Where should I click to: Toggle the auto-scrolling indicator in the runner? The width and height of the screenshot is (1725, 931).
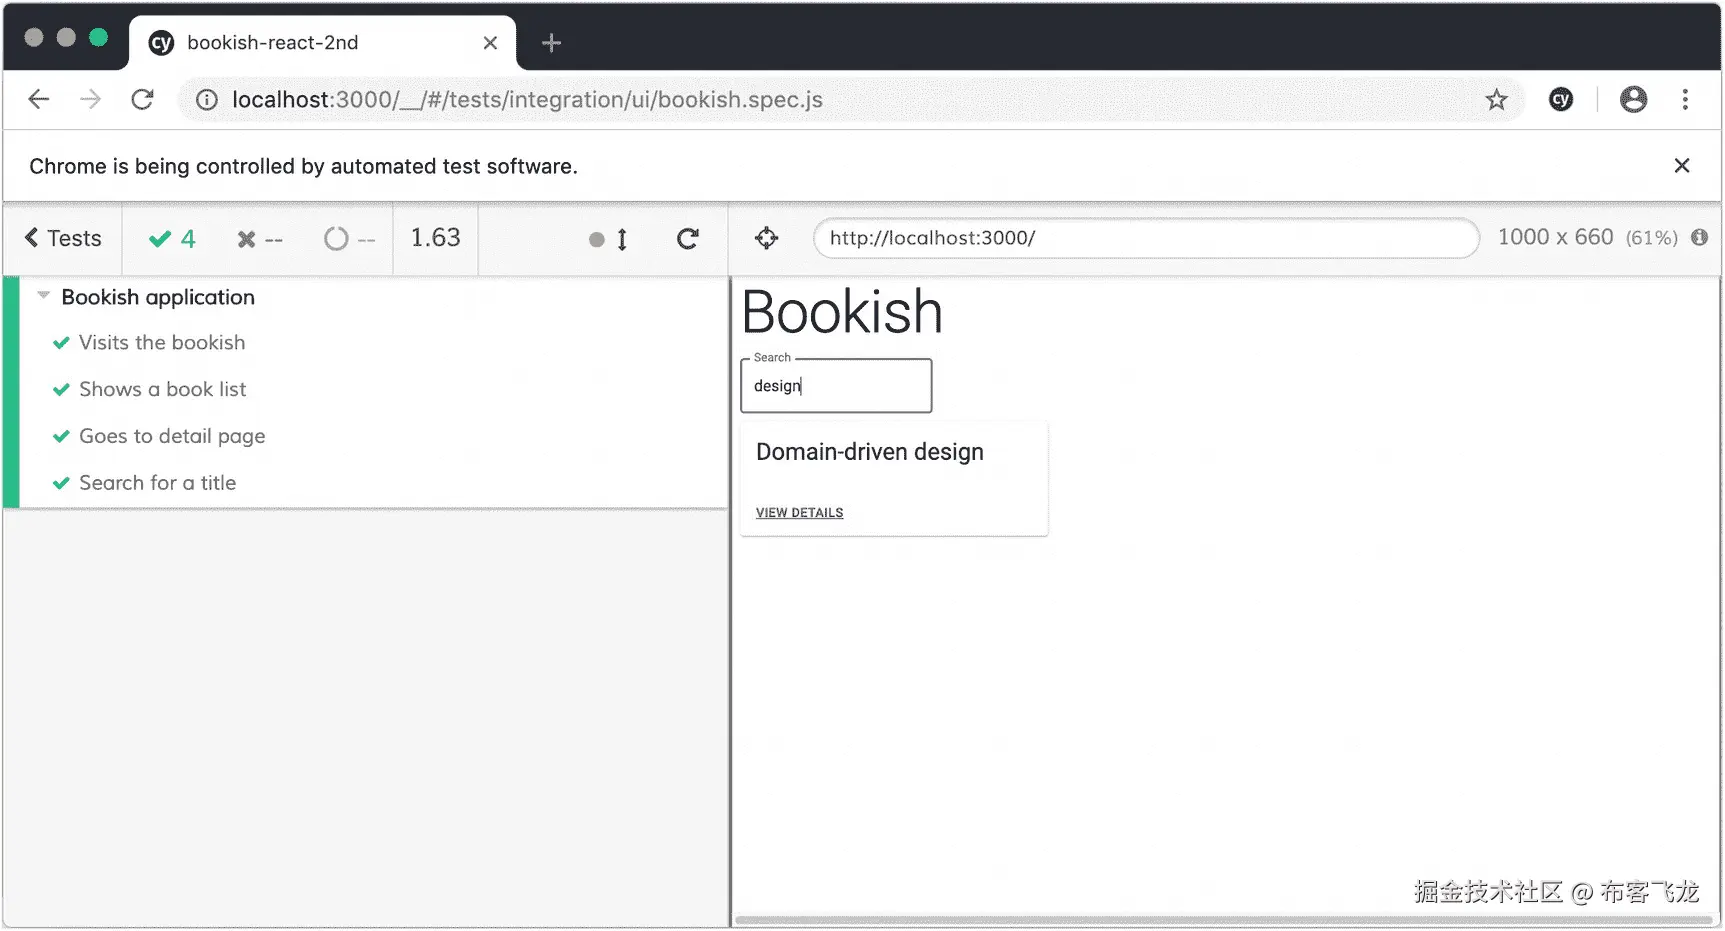tap(609, 239)
